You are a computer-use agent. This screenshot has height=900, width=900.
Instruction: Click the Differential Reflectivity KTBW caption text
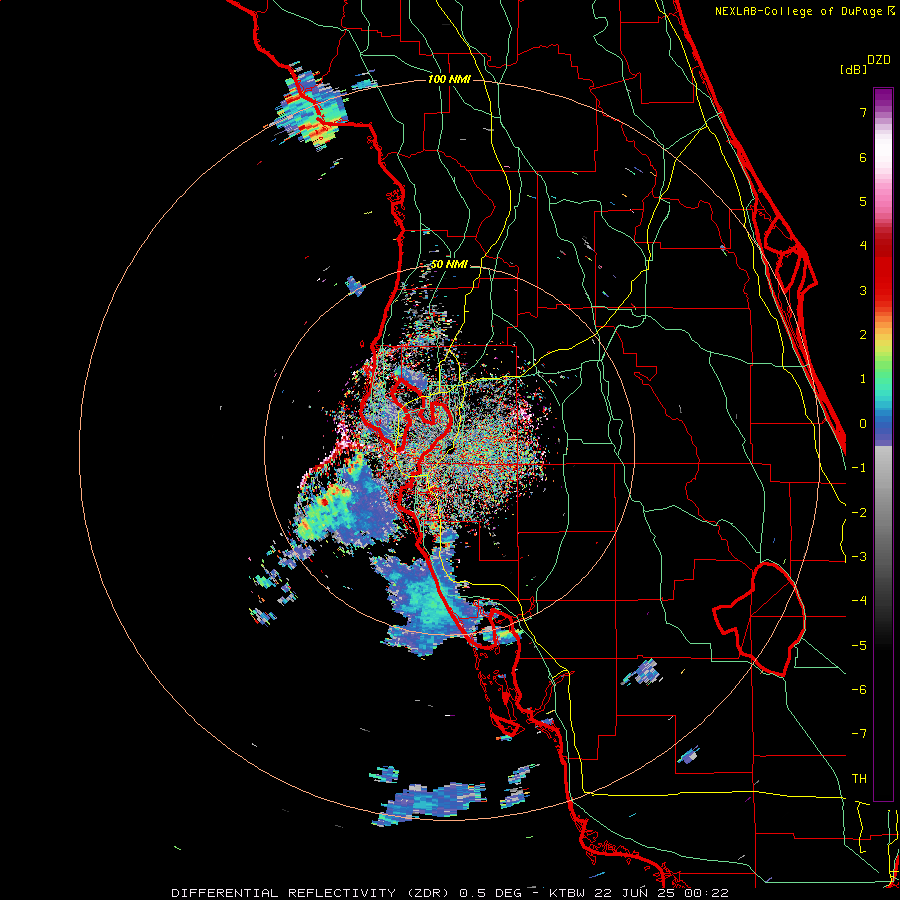coord(450,893)
